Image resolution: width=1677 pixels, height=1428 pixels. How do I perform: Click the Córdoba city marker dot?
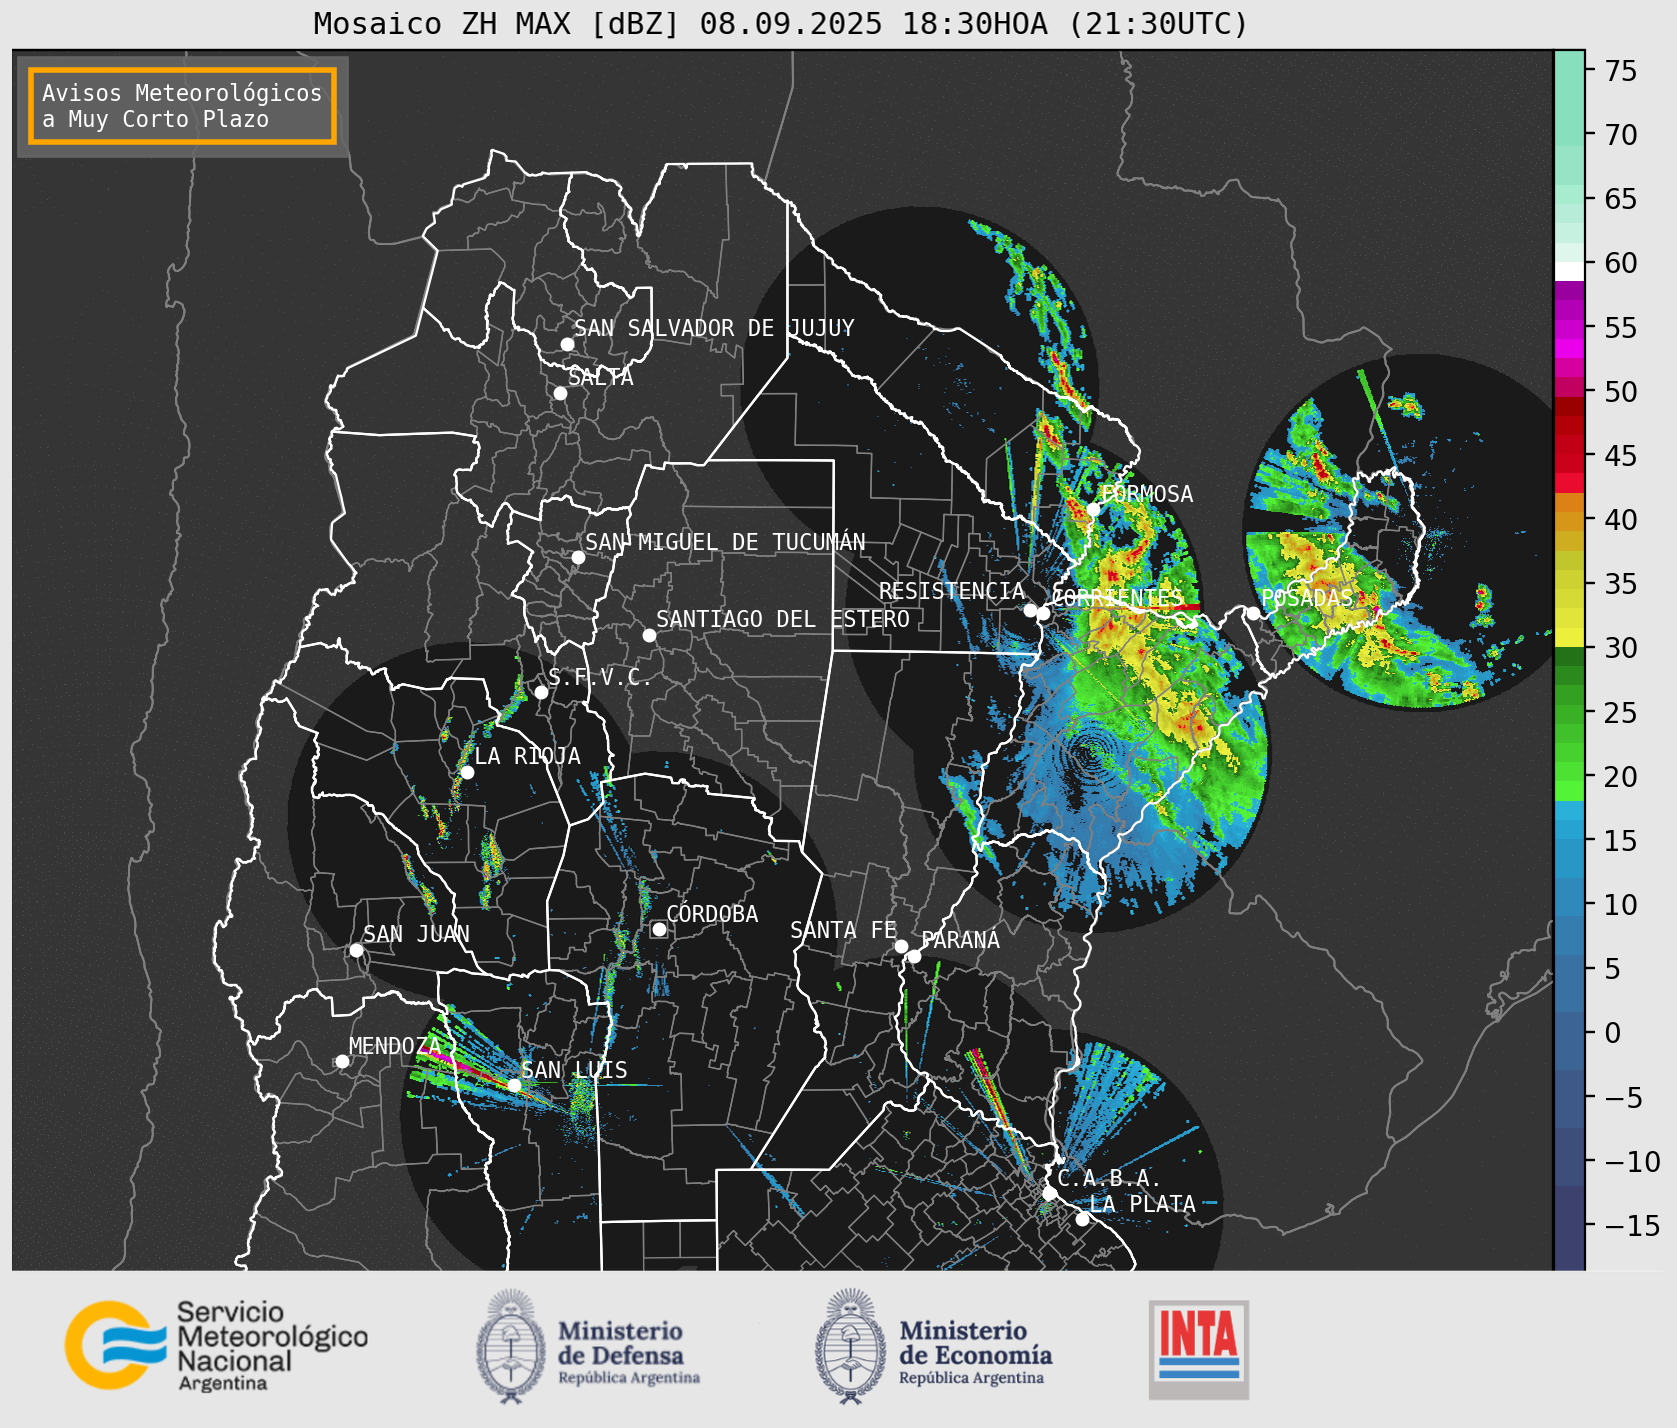point(659,929)
